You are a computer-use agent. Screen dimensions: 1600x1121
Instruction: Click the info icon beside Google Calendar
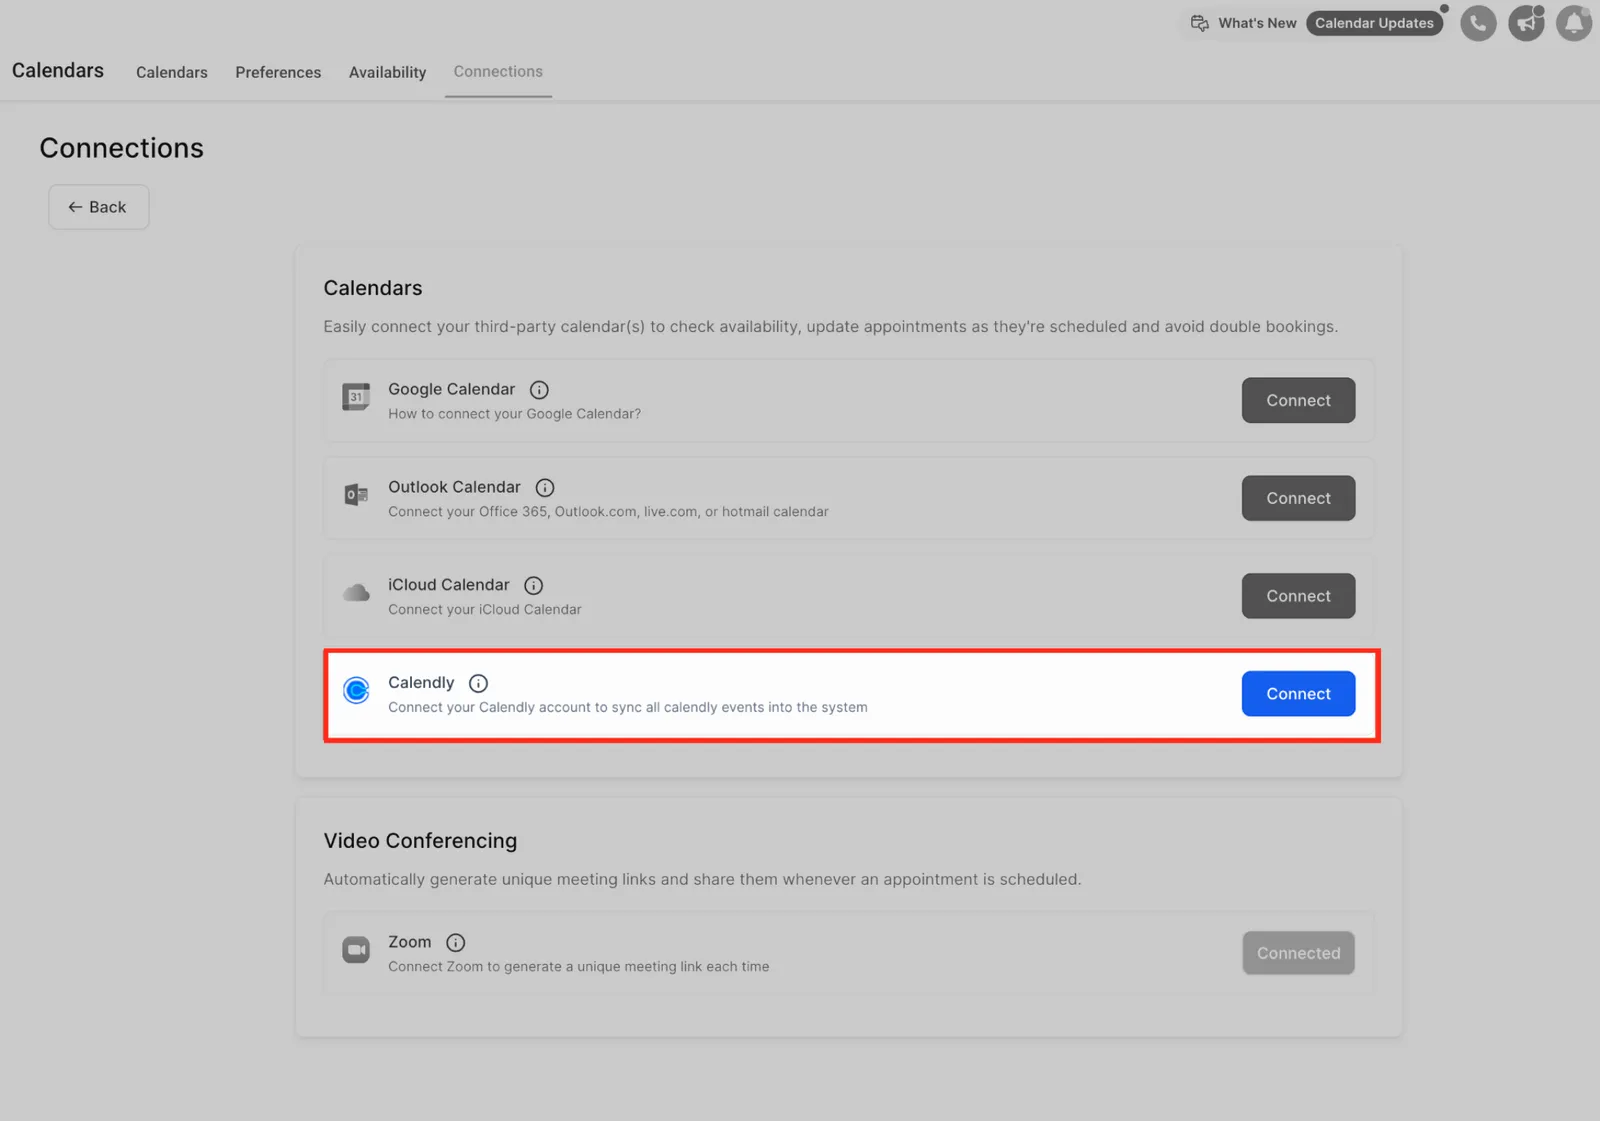(539, 390)
